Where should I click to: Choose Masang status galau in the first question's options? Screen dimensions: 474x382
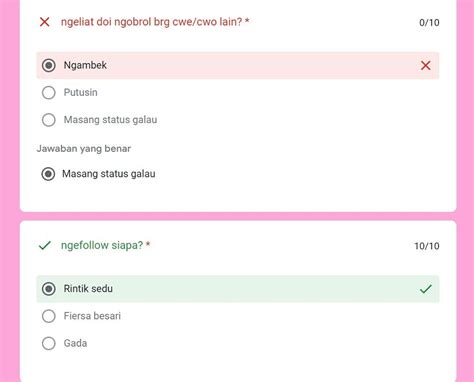tap(49, 120)
